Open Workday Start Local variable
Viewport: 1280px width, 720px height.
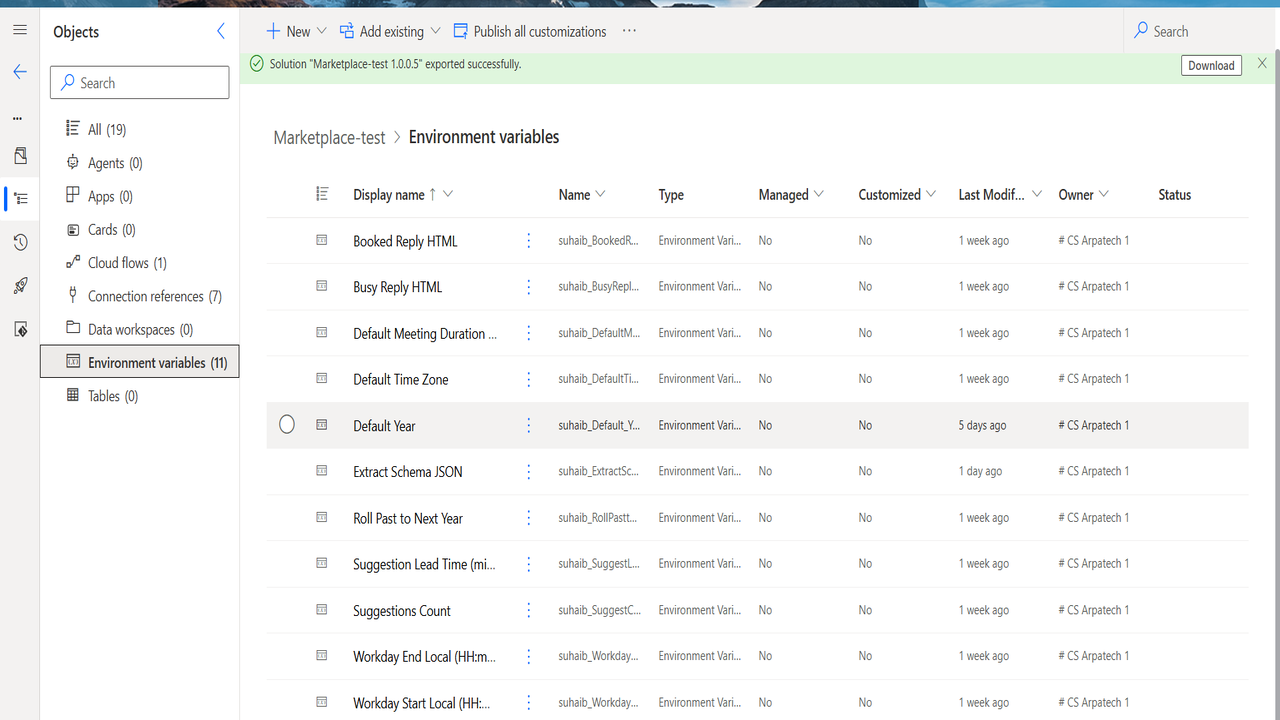(422, 703)
